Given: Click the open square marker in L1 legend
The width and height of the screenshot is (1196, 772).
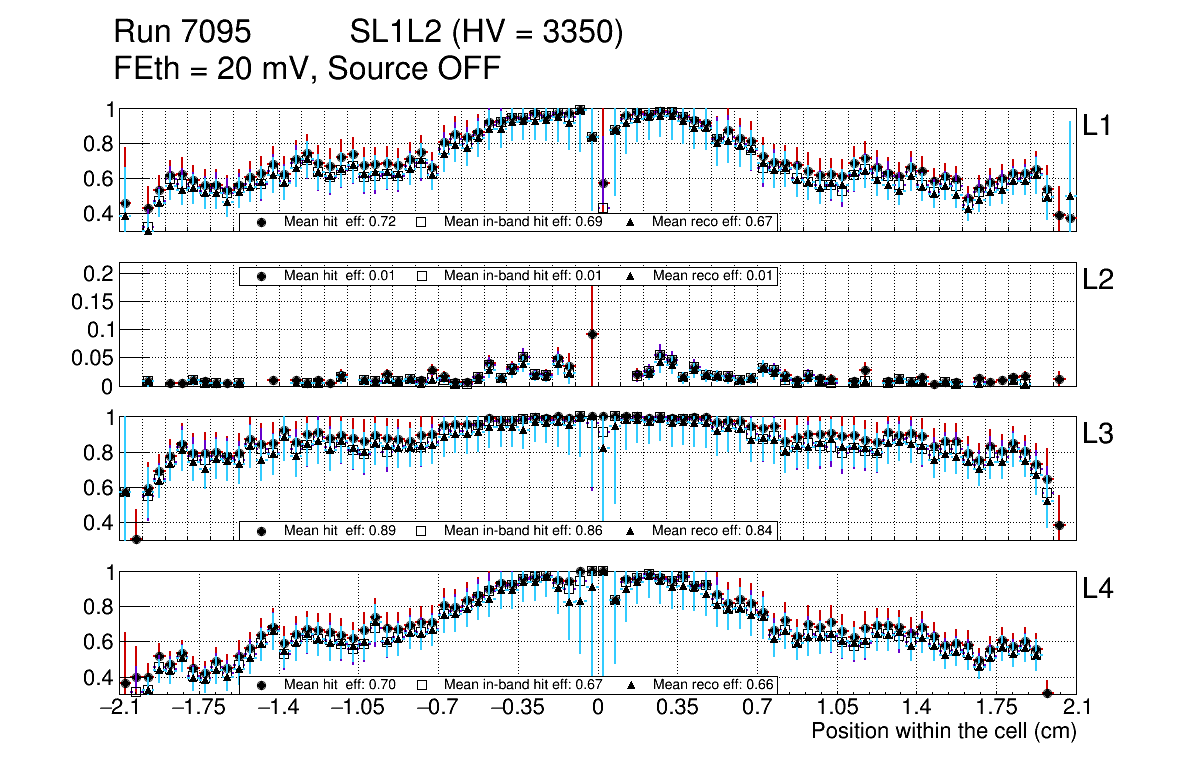Looking at the screenshot, I should point(421,222).
